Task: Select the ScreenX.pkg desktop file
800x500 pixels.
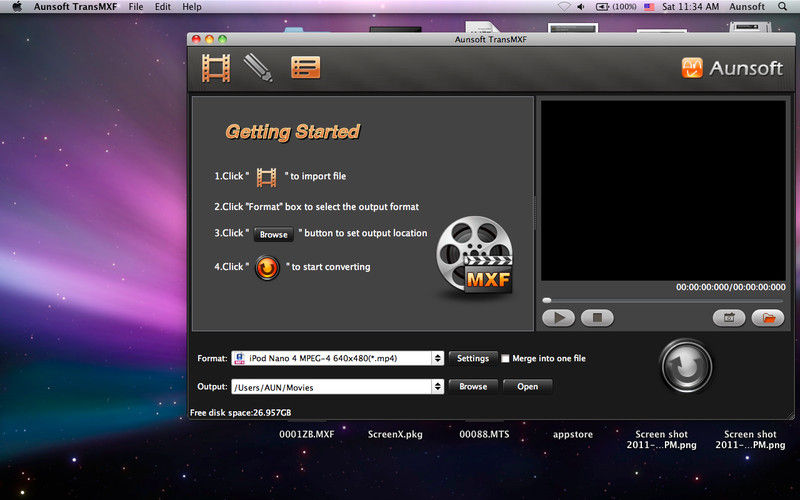Action: (395, 434)
